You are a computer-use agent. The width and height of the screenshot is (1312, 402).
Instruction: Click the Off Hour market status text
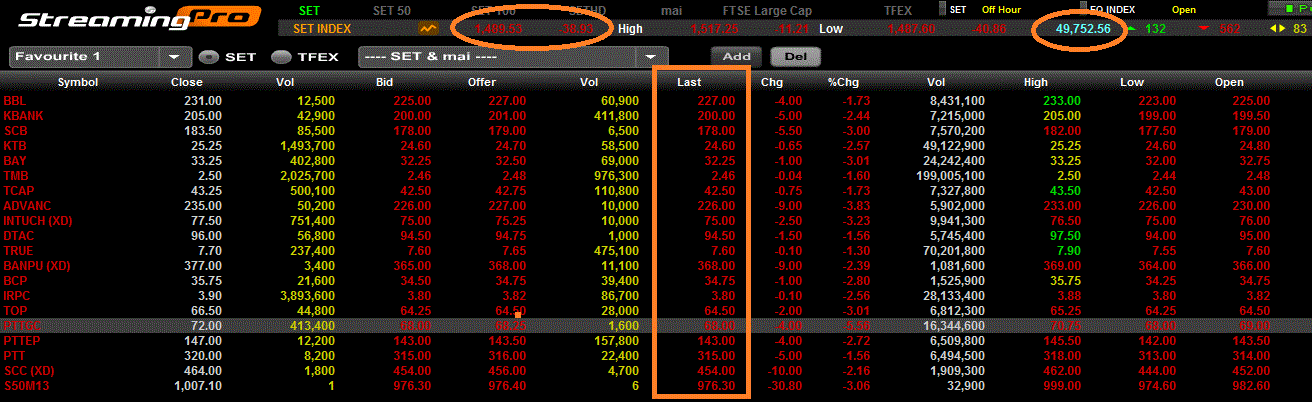point(1000,10)
